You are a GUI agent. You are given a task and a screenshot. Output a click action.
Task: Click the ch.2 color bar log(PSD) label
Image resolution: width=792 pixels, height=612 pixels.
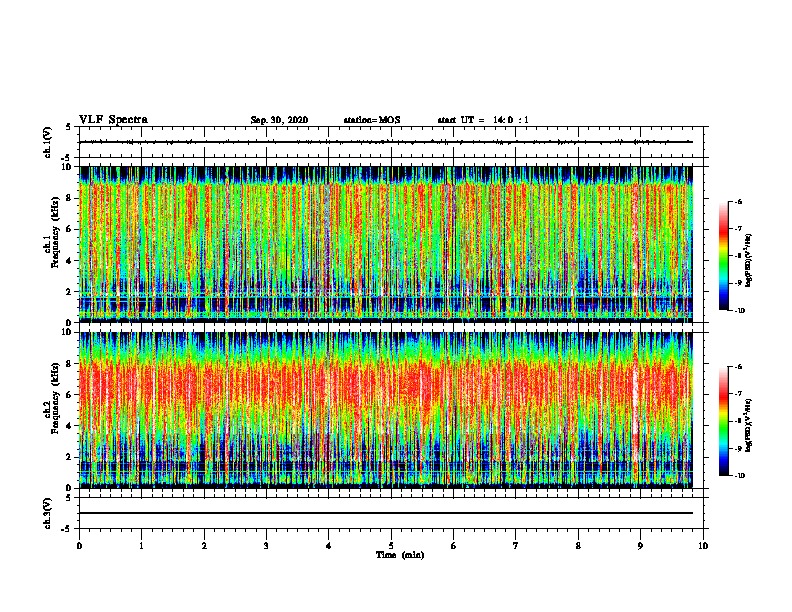748,425
